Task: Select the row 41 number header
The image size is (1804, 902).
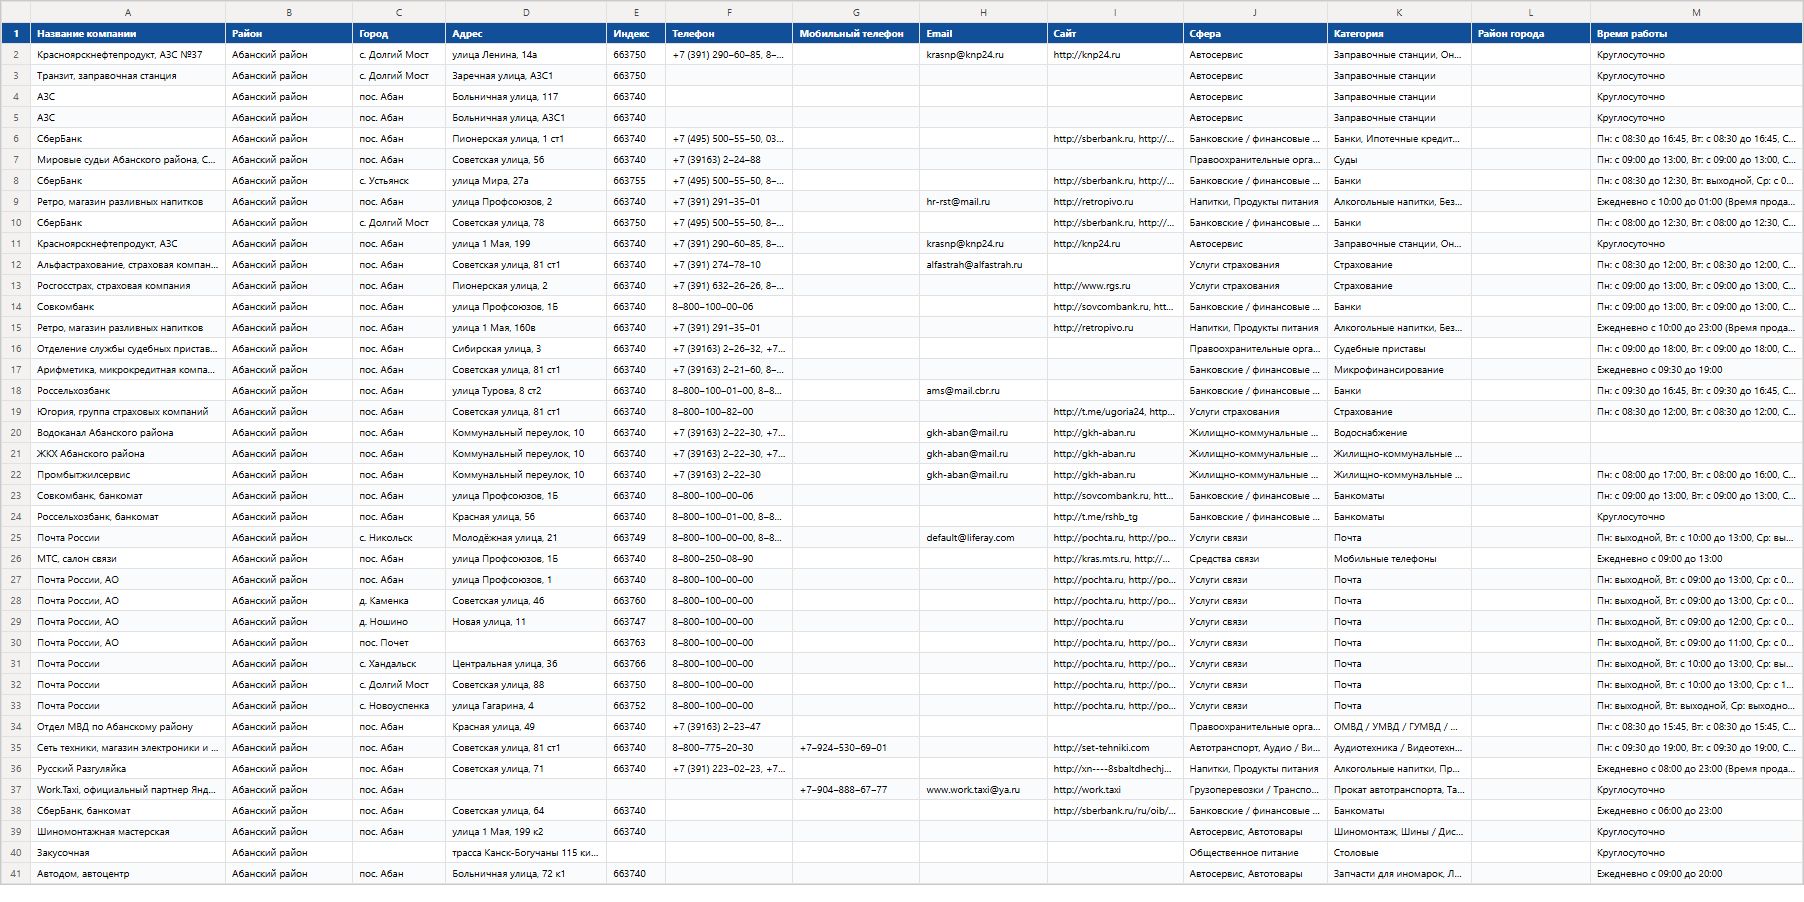Action: pyautogui.click(x=16, y=874)
